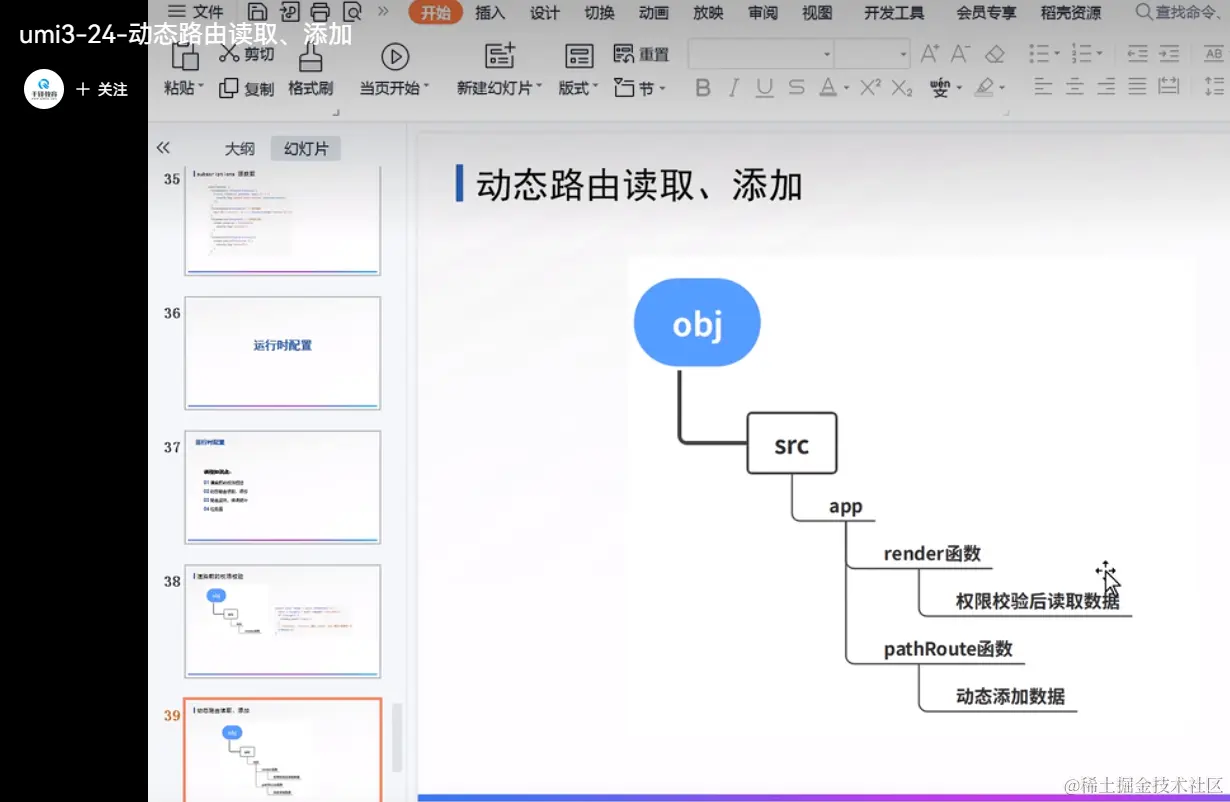
Task: Toggle numbered list
Action: 1081,53
